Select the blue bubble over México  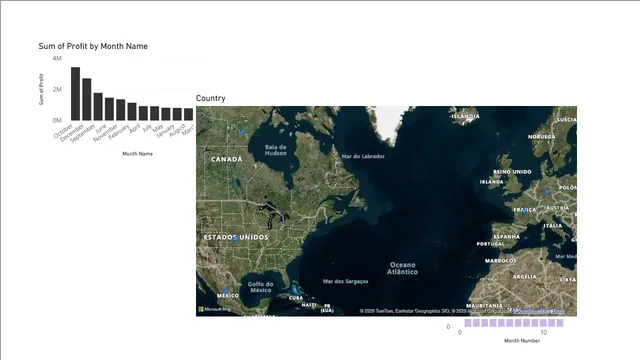[x=226, y=291]
